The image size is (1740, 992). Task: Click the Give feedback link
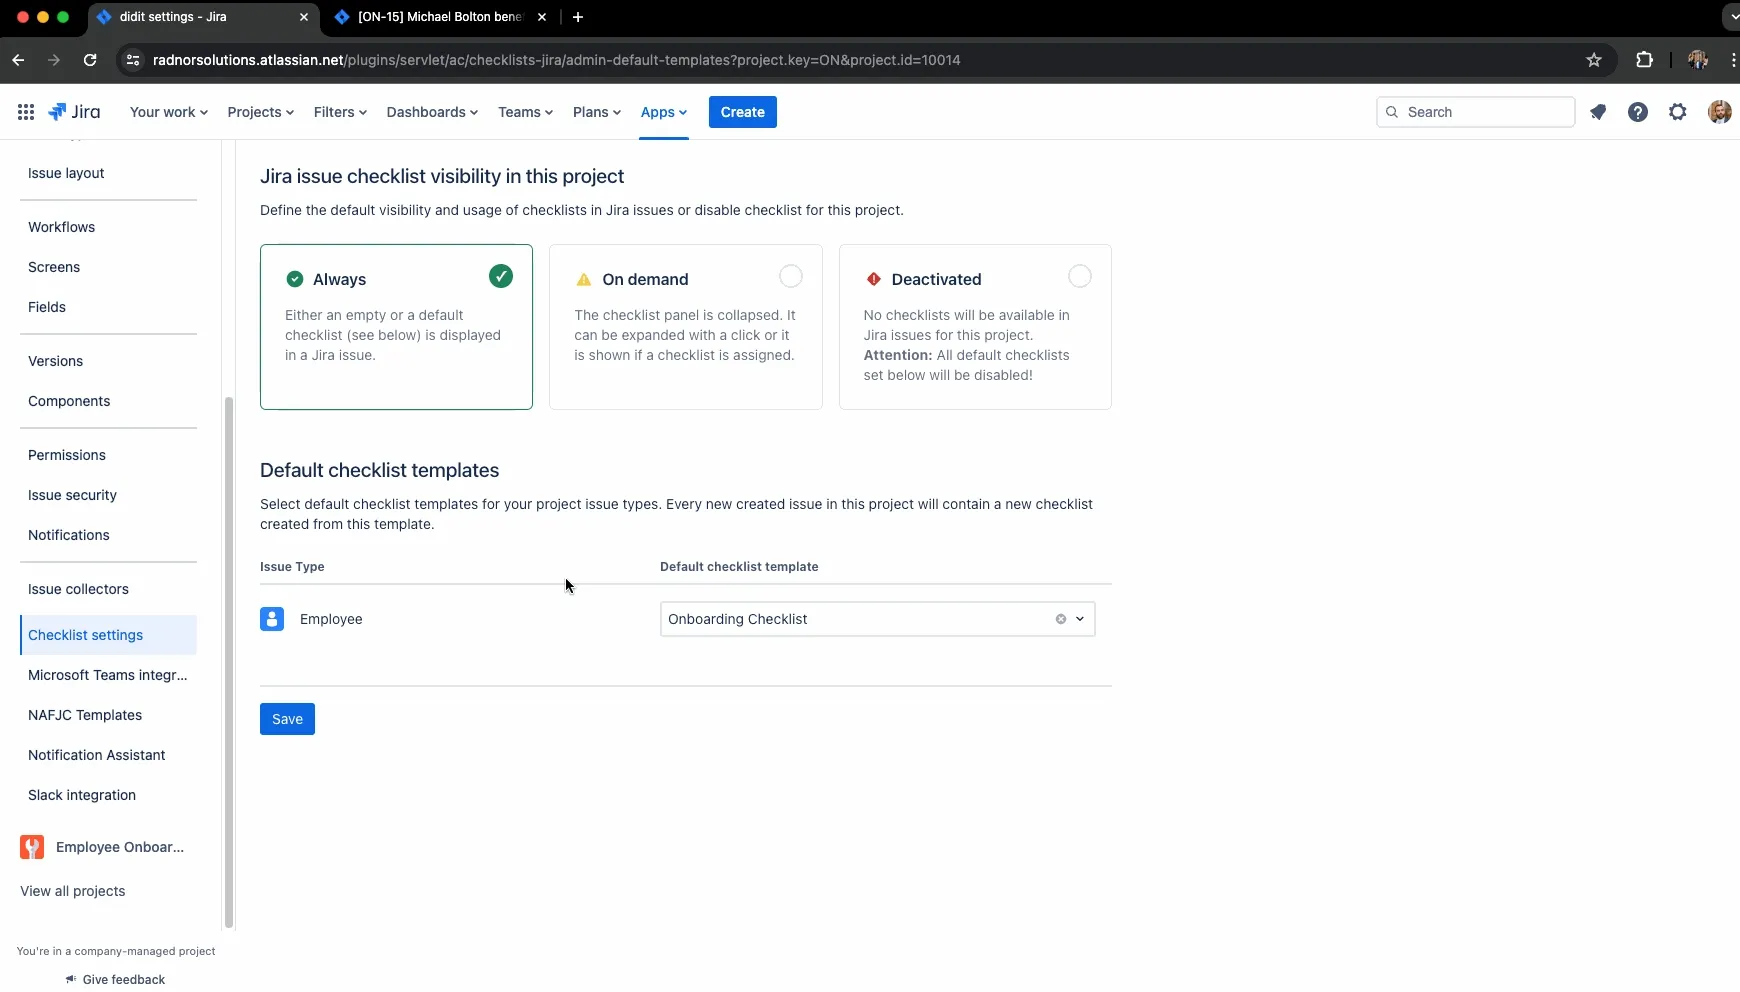coord(124,979)
